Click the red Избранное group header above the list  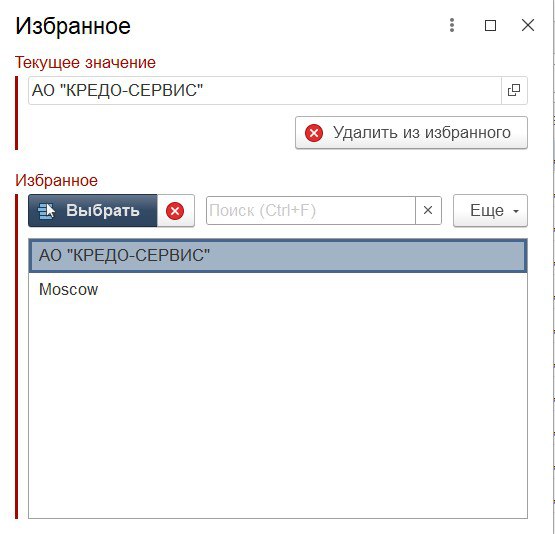coord(56,180)
